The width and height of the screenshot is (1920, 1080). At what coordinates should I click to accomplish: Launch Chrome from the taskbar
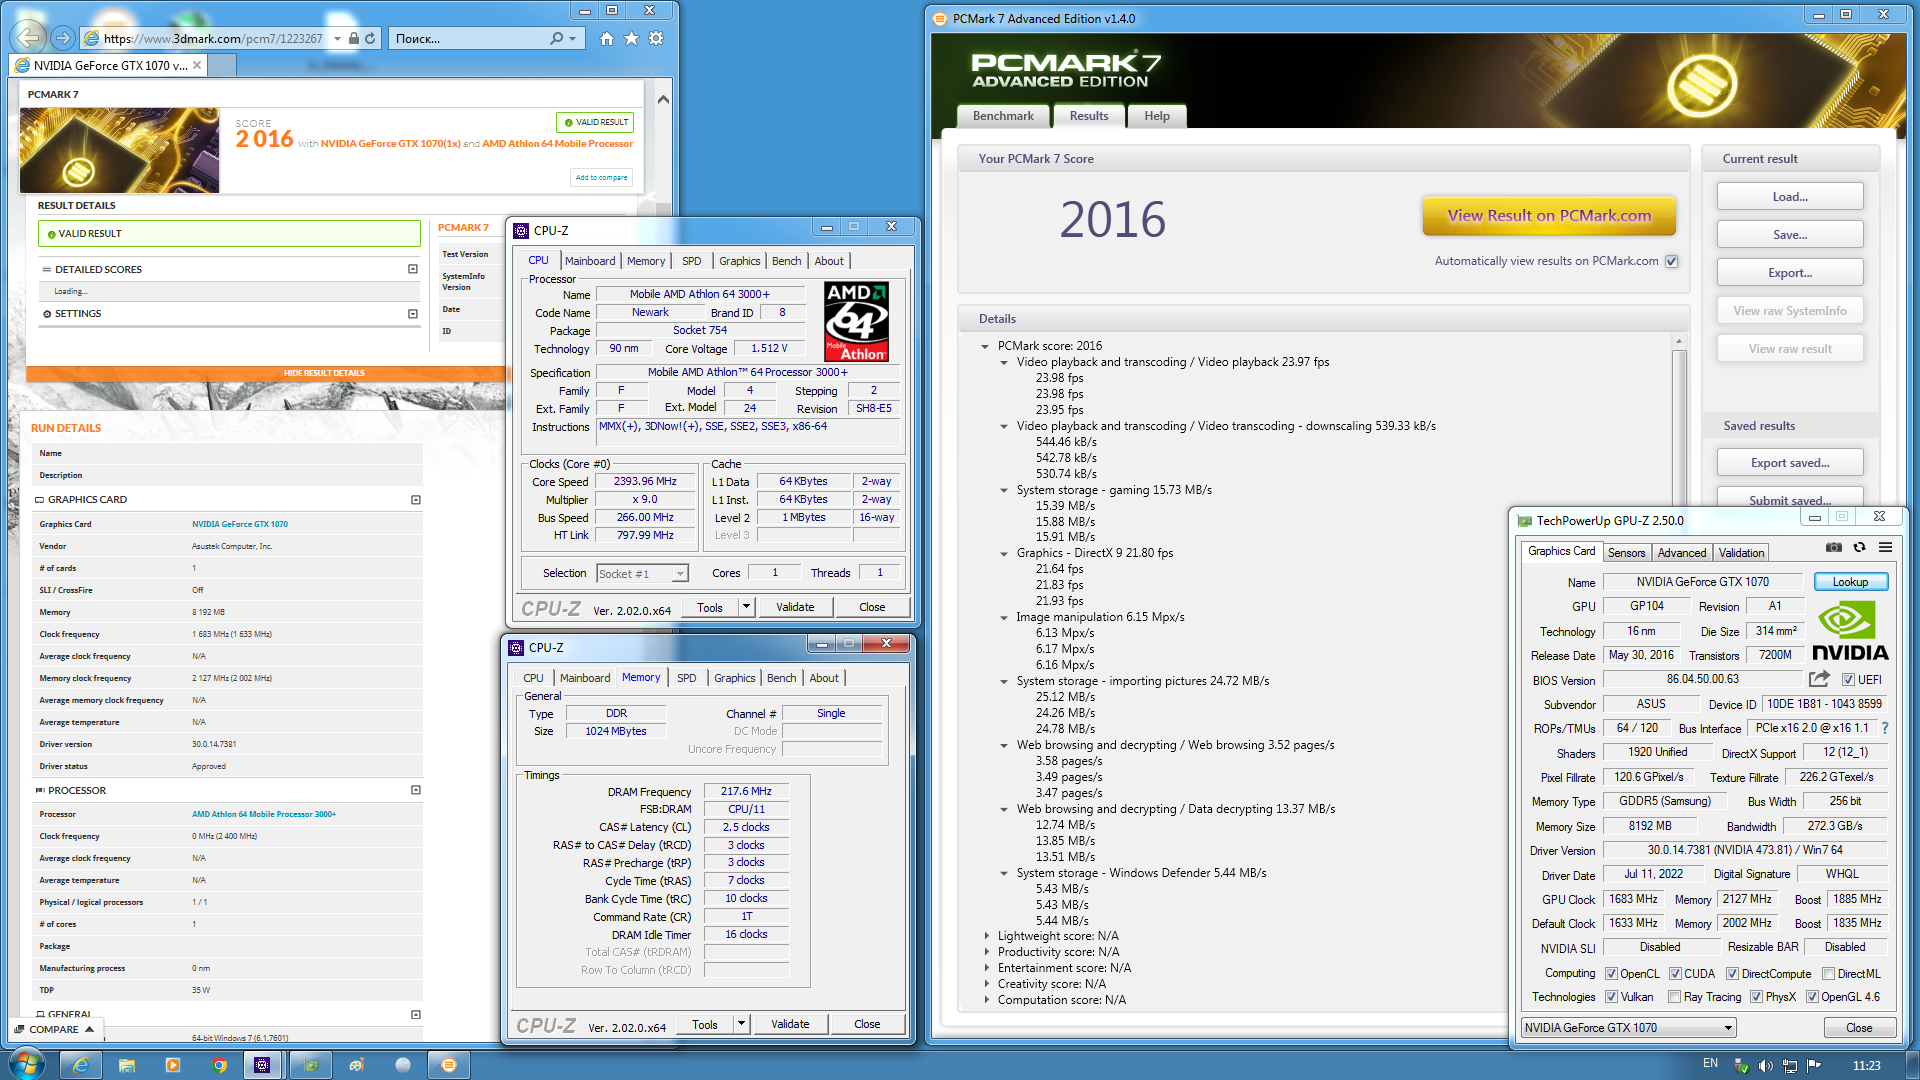tap(219, 1065)
